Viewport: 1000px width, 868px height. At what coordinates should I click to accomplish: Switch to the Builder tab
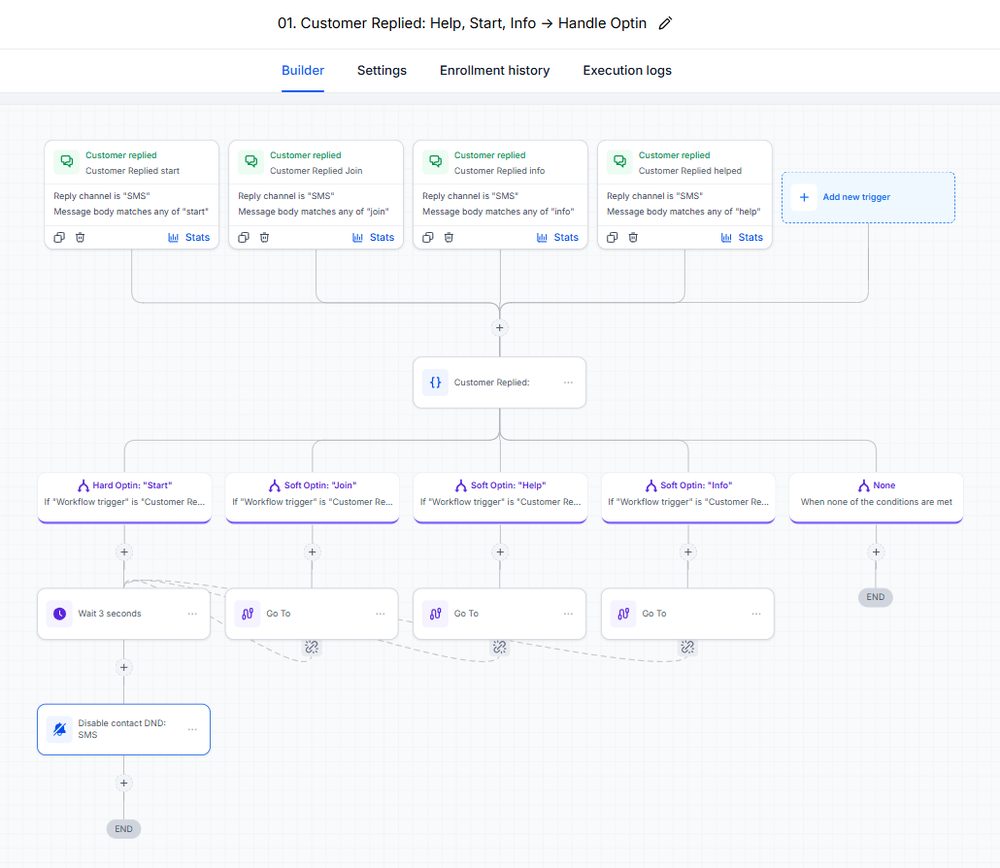click(x=303, y=70)
